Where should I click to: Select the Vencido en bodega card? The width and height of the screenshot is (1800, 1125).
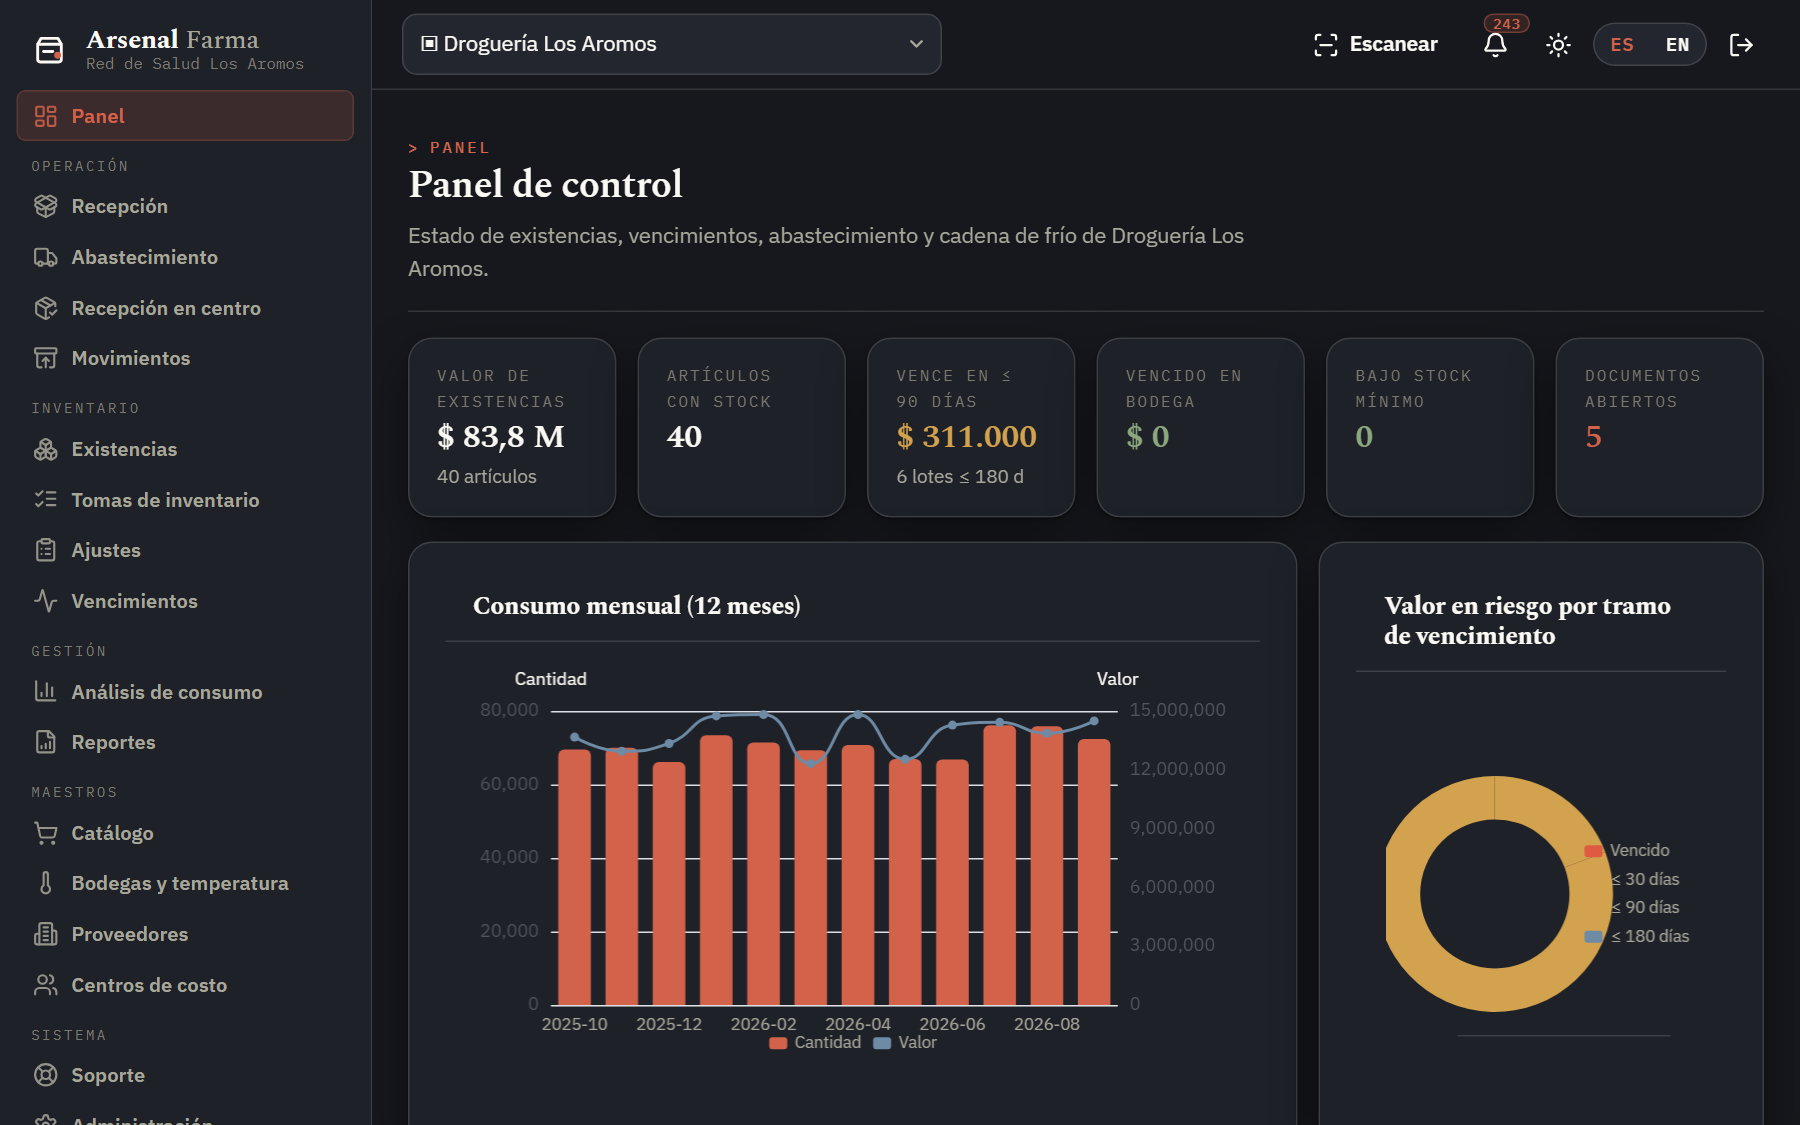coord(1200,427)
